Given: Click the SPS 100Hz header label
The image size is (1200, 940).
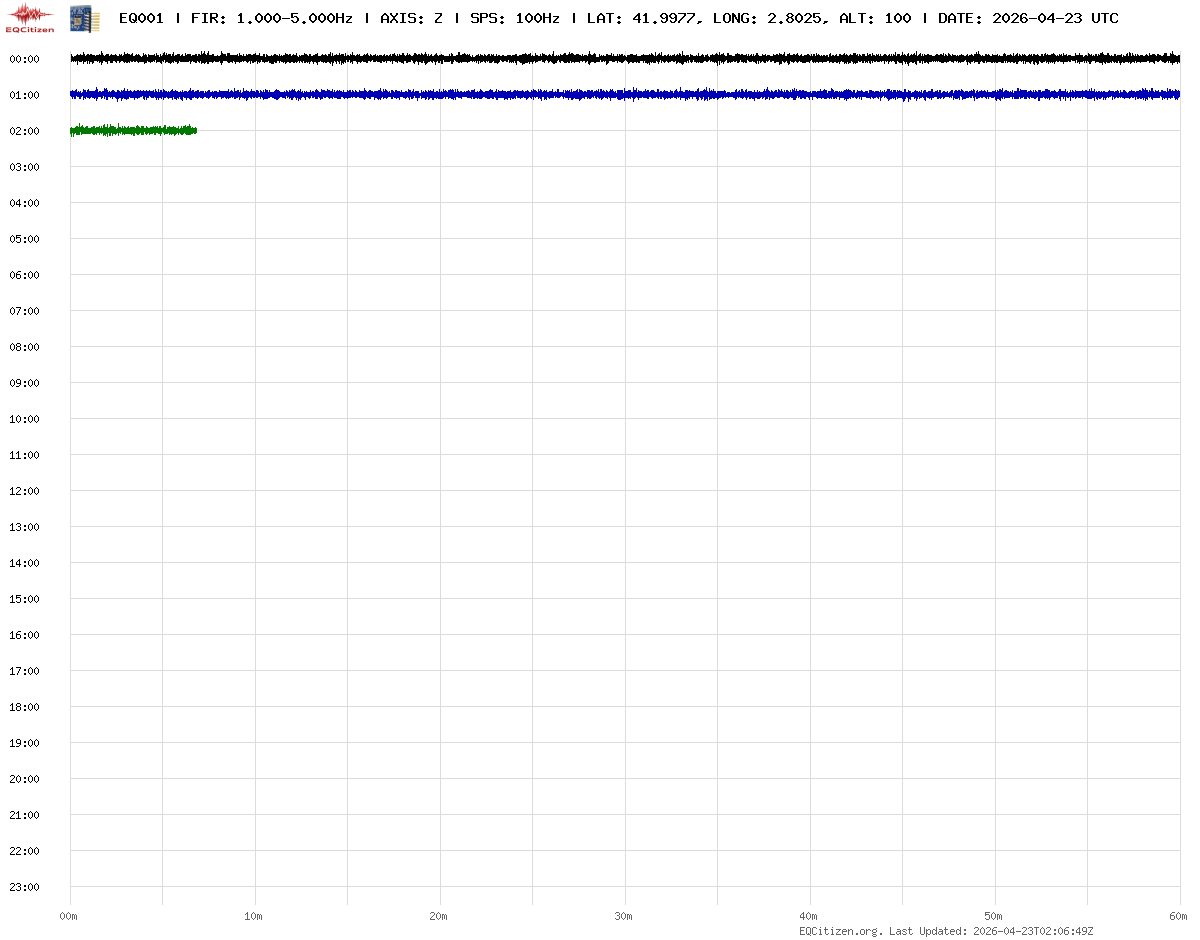Looking at the screenshot, I should (514, 18).
